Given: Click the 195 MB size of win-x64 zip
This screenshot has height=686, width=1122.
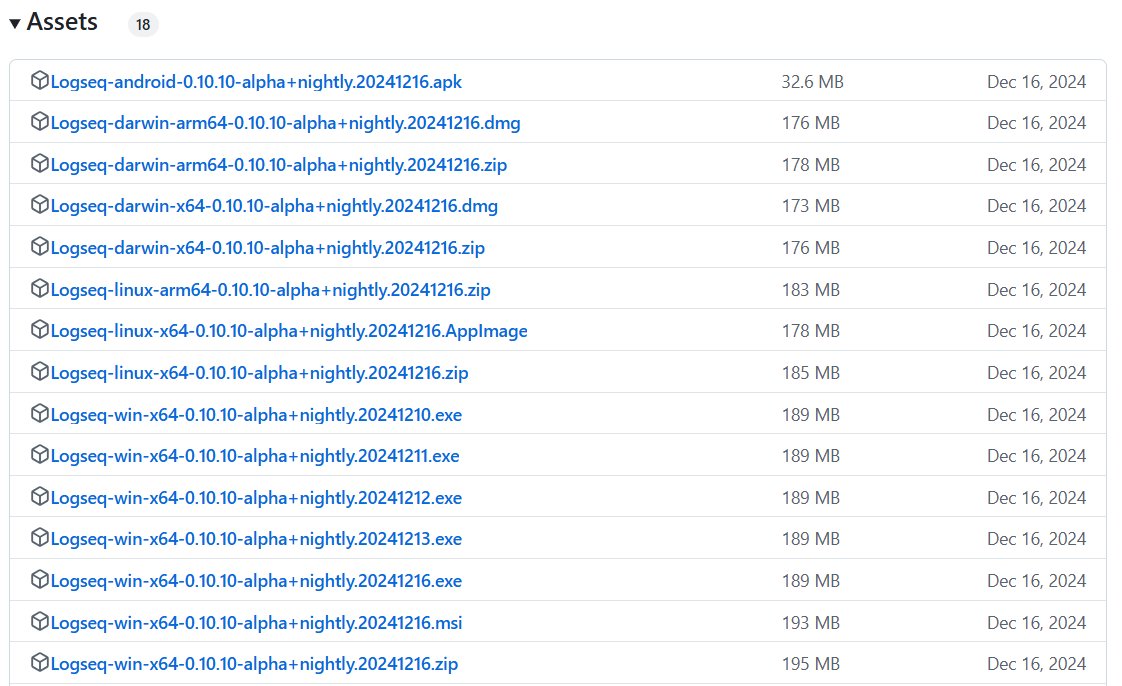Looking at the screenshot, I should [x=811, y=664].
